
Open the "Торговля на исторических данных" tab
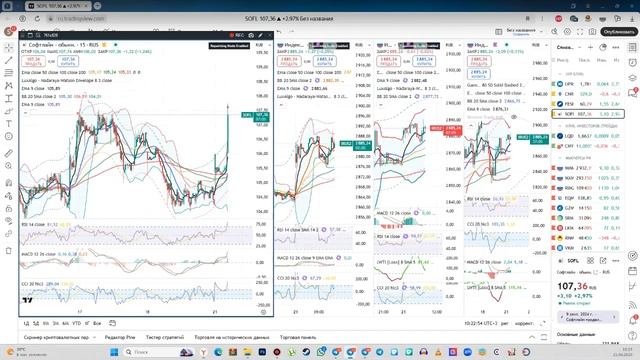[x=232, y=338]
